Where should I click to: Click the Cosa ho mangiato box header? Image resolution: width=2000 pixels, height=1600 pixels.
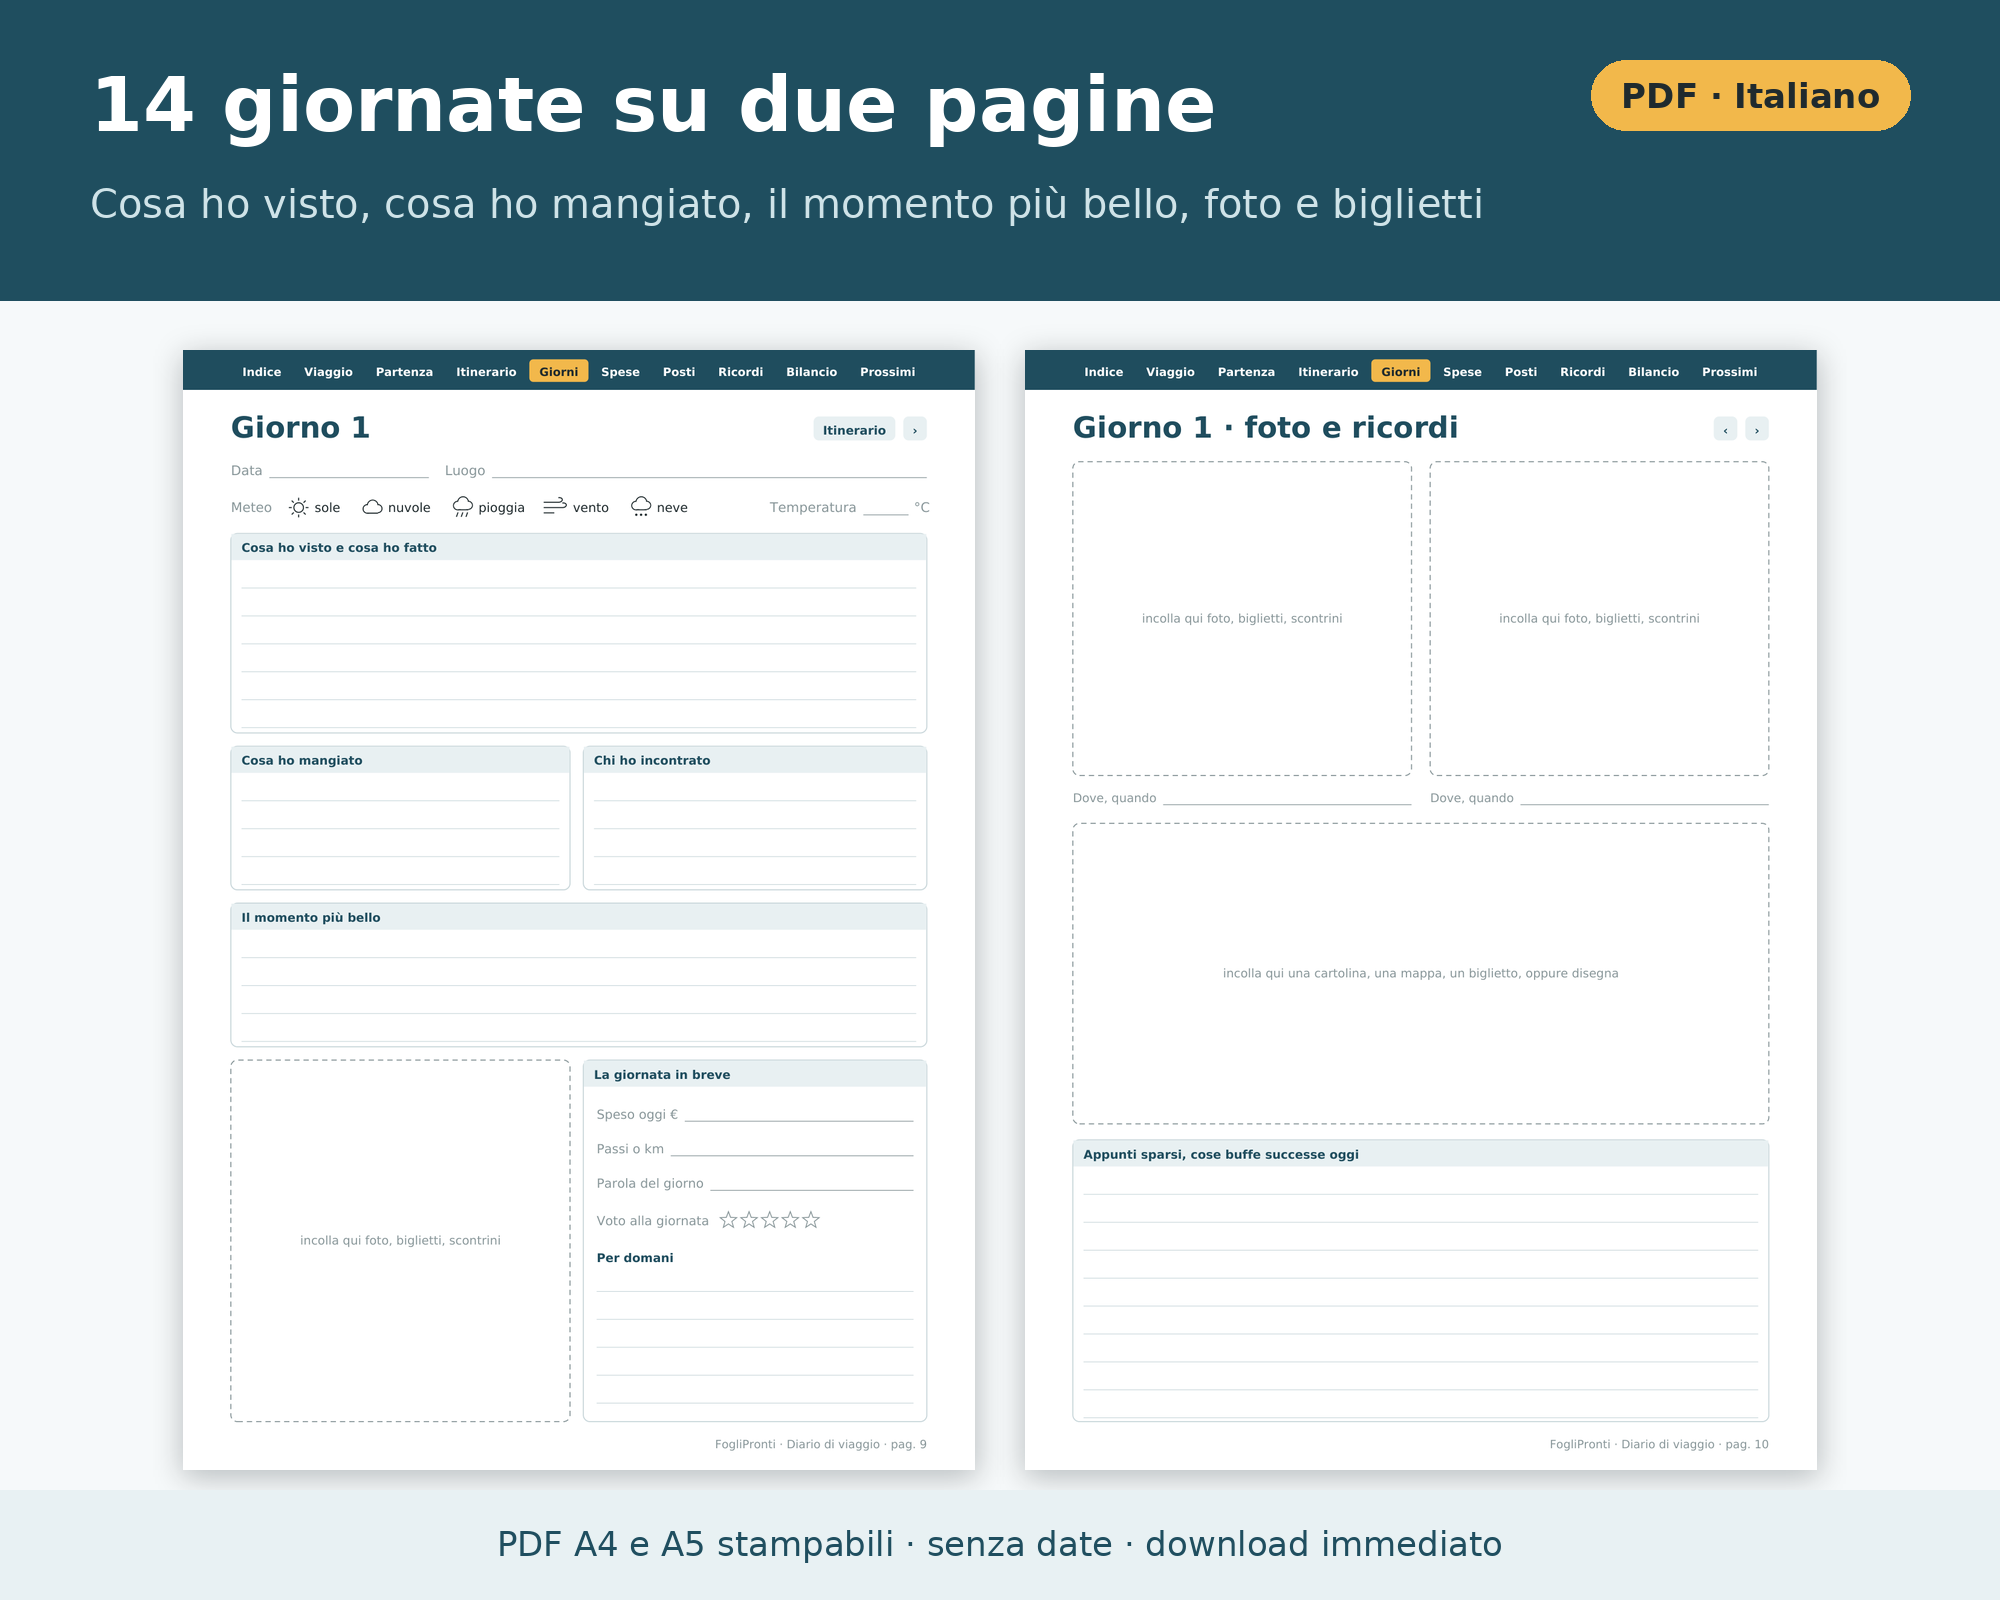point(400,760)
